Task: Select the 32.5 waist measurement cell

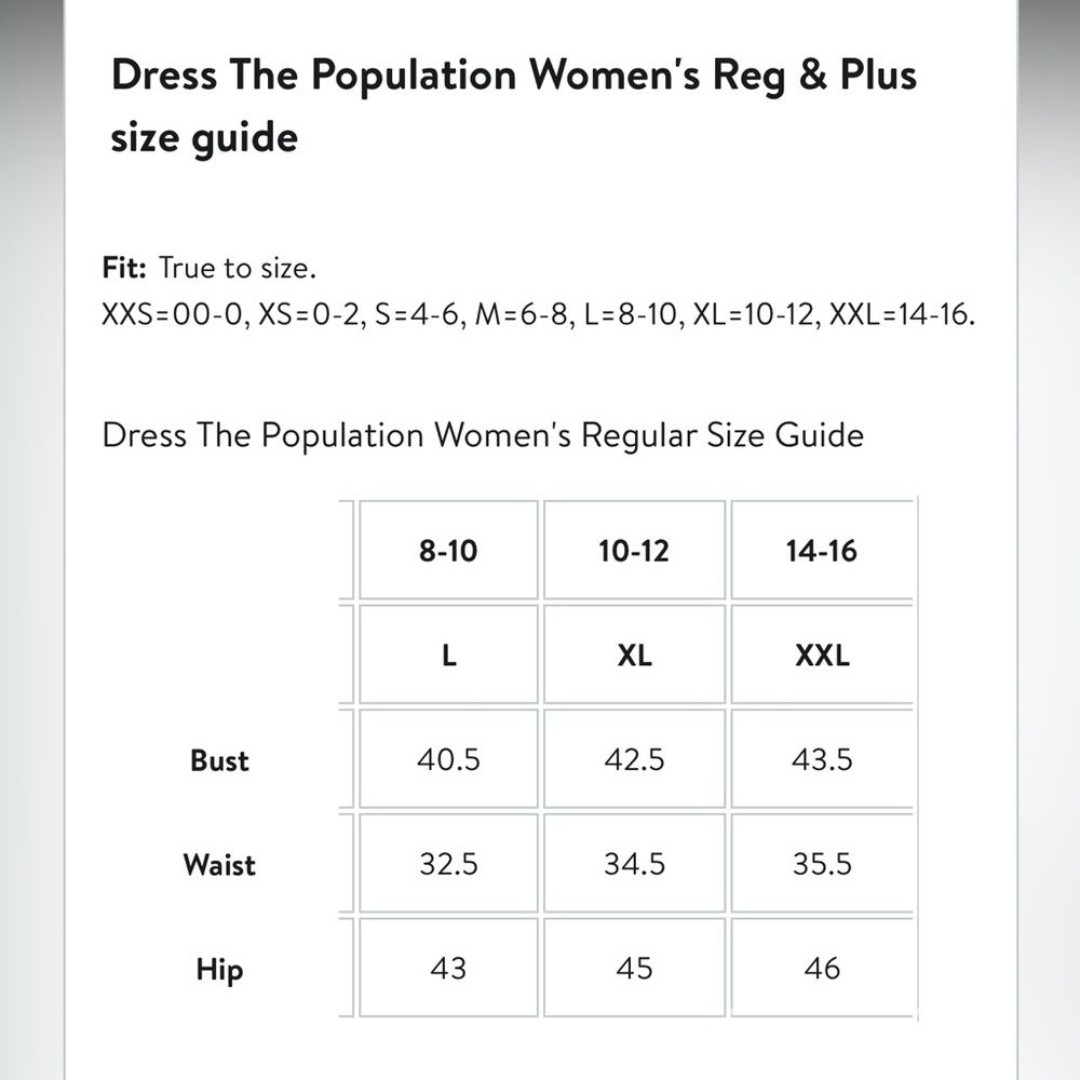Action: point(448,863)
